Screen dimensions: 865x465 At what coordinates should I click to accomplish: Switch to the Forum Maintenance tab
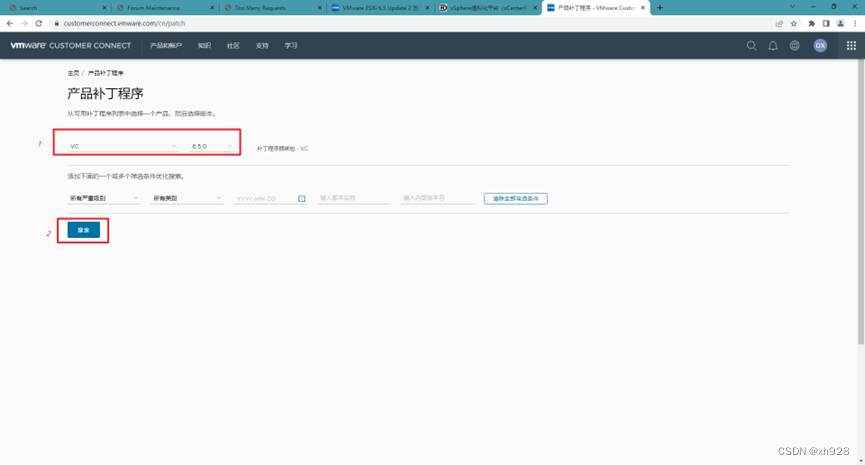click(163, 8)
